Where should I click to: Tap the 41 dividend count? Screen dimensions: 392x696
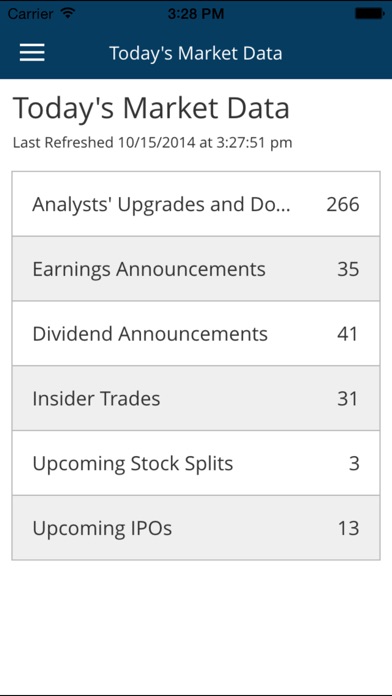(x=348, y=334)
